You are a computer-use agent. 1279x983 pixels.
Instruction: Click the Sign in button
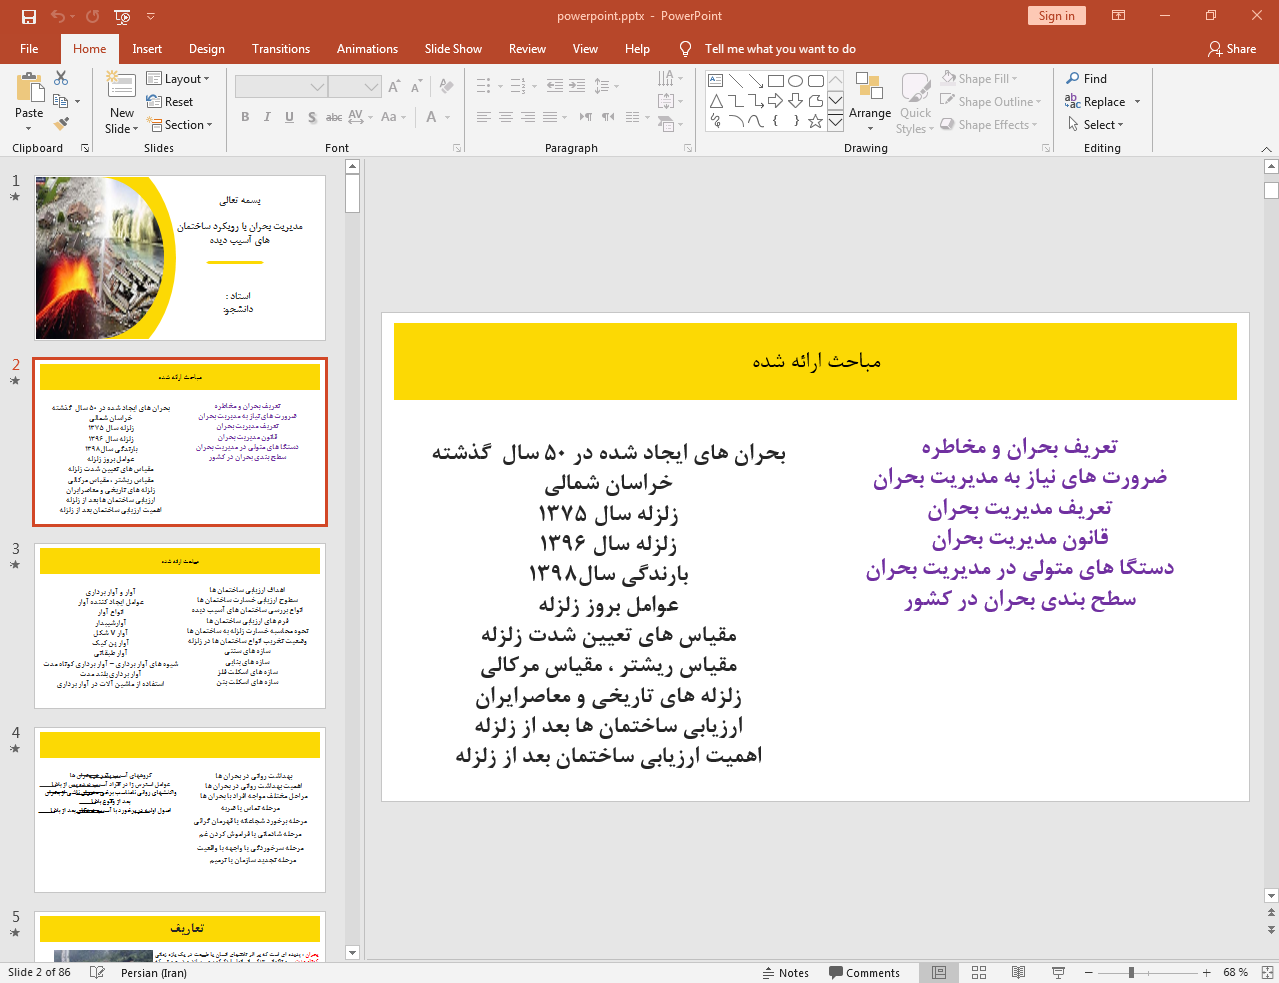tap(1056, 16)
